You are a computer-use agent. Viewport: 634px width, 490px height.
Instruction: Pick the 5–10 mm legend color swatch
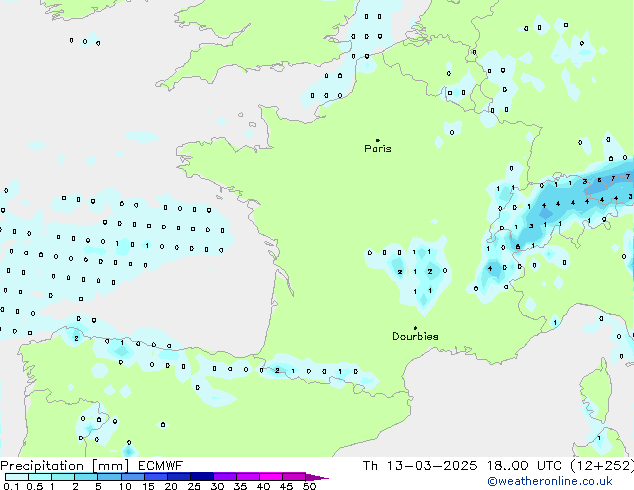(109, 477)
